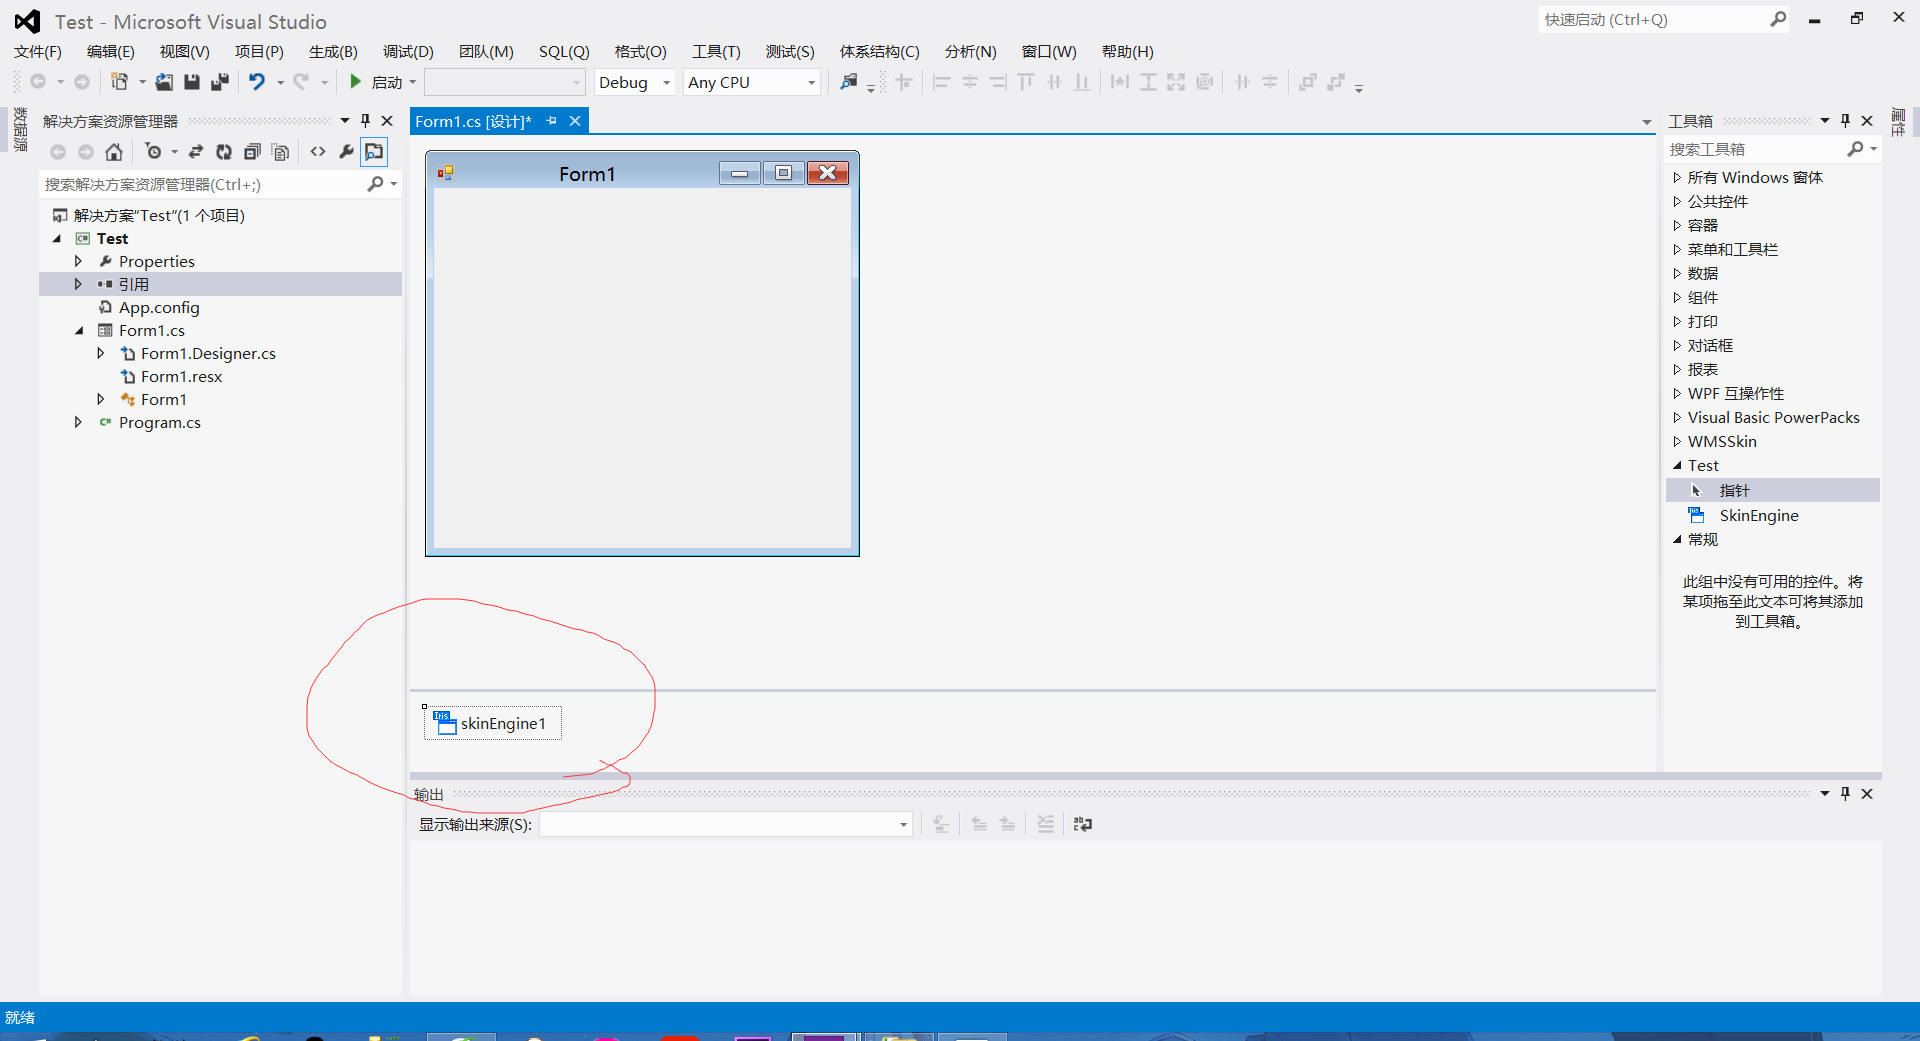
Task: Click the Pending Changes Filter clock icon
Action: tap(153, 152)
